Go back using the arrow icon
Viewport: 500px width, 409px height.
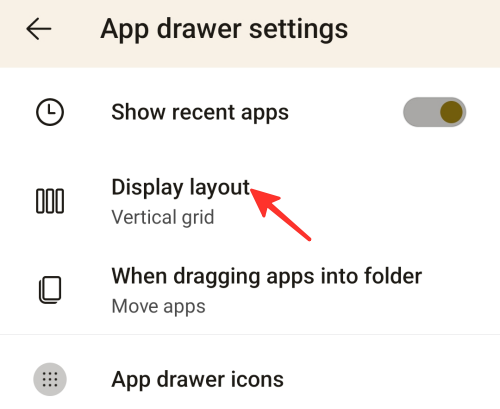39,29
